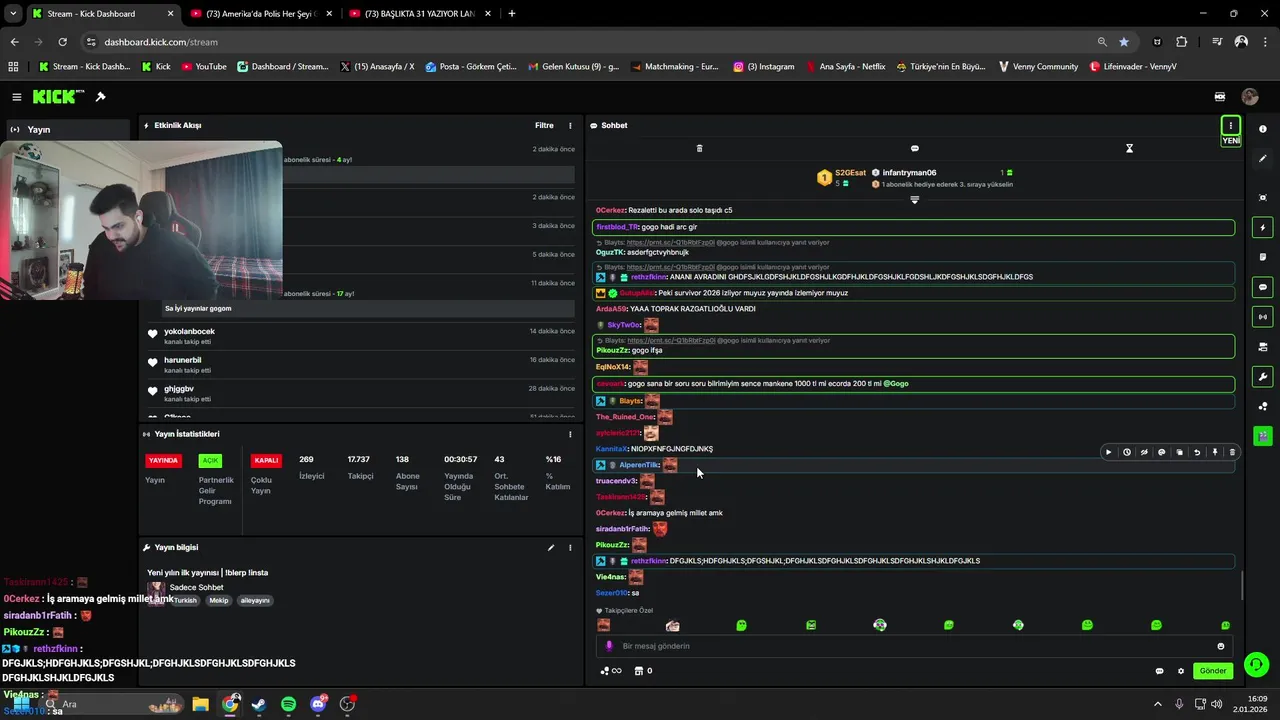
Task: Open the green support headset button
Action: tap(1257, 664)
